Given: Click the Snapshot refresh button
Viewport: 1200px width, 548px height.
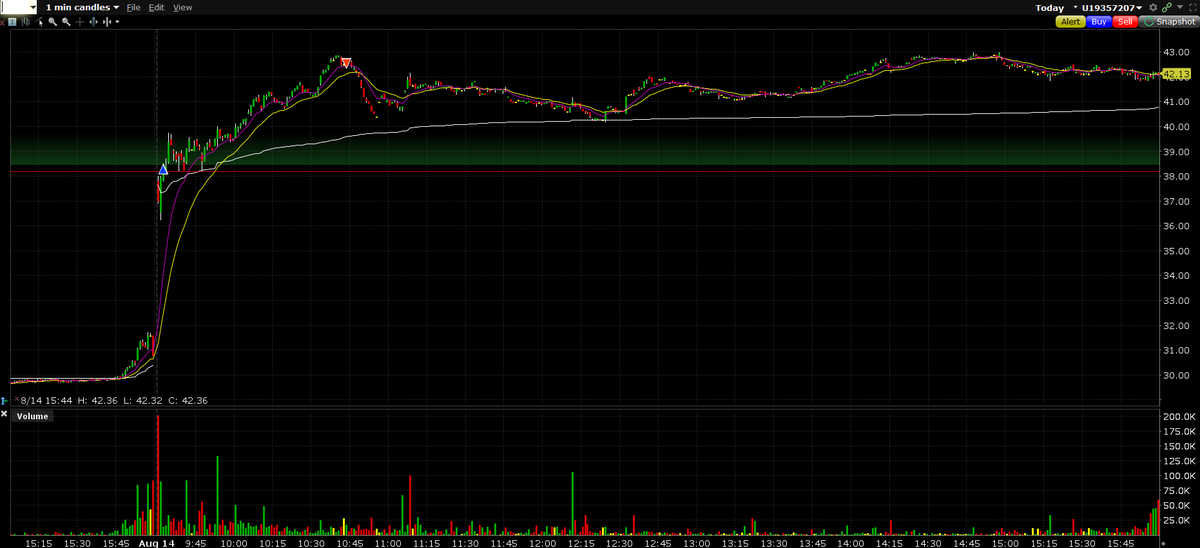Looking at the screenshot, I should tap(1169, 21).
